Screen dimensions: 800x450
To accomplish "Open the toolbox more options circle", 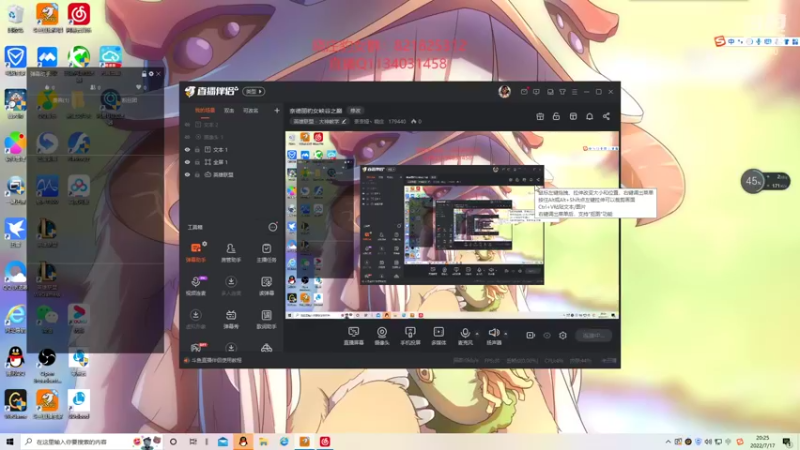I will (272, 227).
